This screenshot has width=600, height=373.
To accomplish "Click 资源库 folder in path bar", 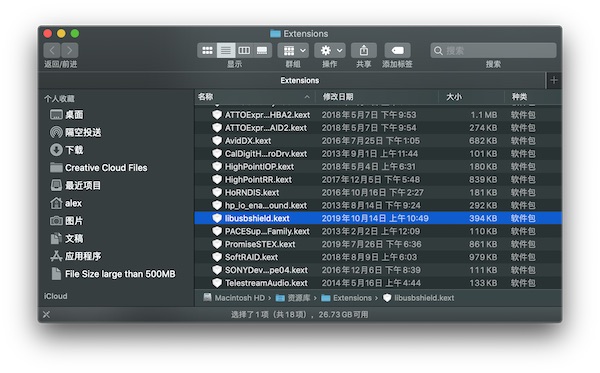I will pos(293,298).
